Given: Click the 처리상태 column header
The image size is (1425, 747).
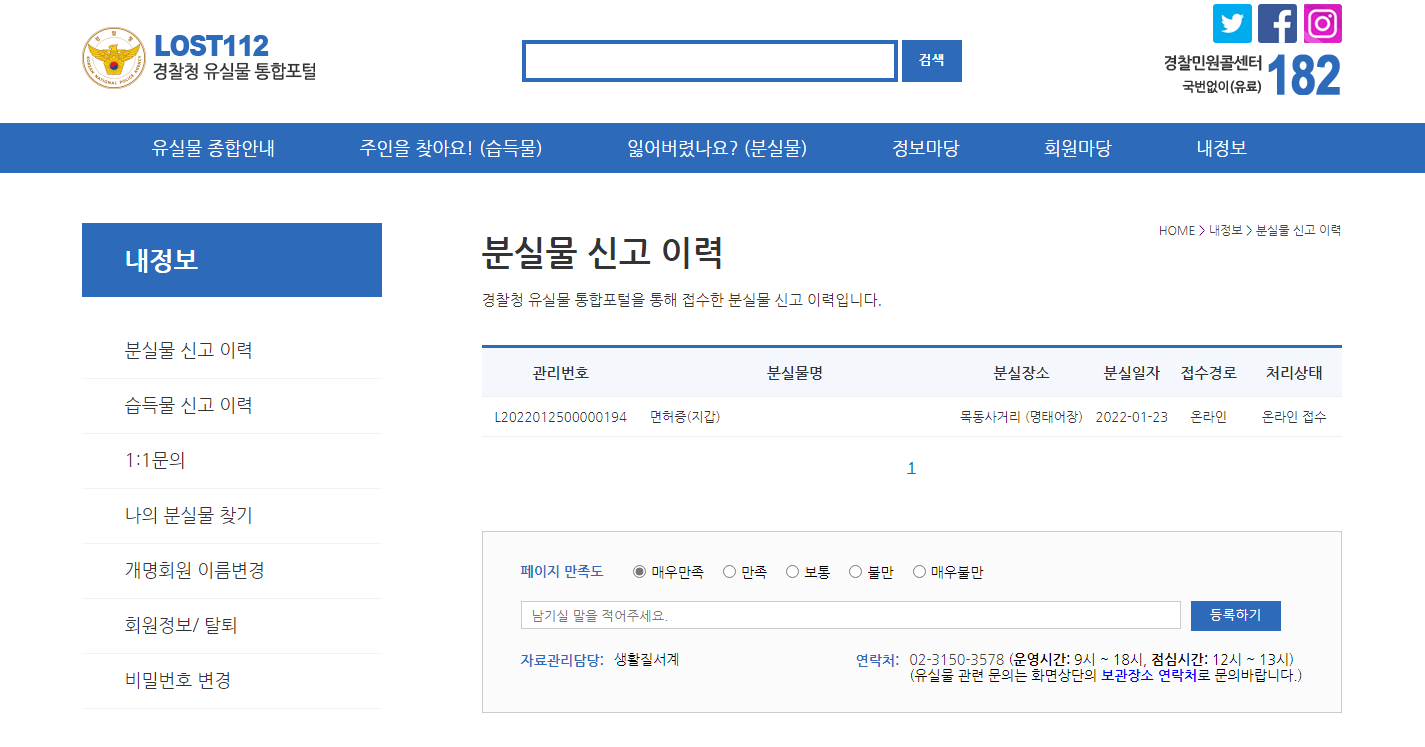Looking at the screenshot, I should click(1294, 373).
